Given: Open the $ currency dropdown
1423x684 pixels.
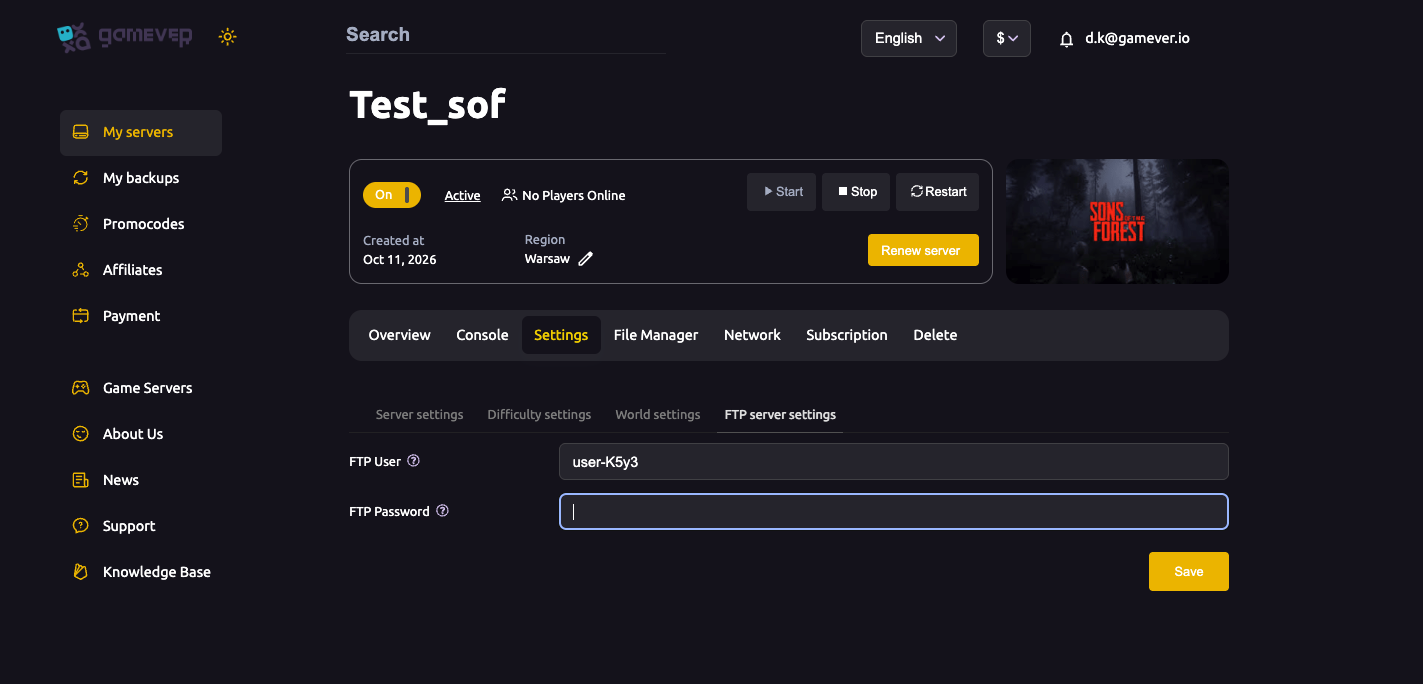Looking at the screenshot, I should 1007,38.
